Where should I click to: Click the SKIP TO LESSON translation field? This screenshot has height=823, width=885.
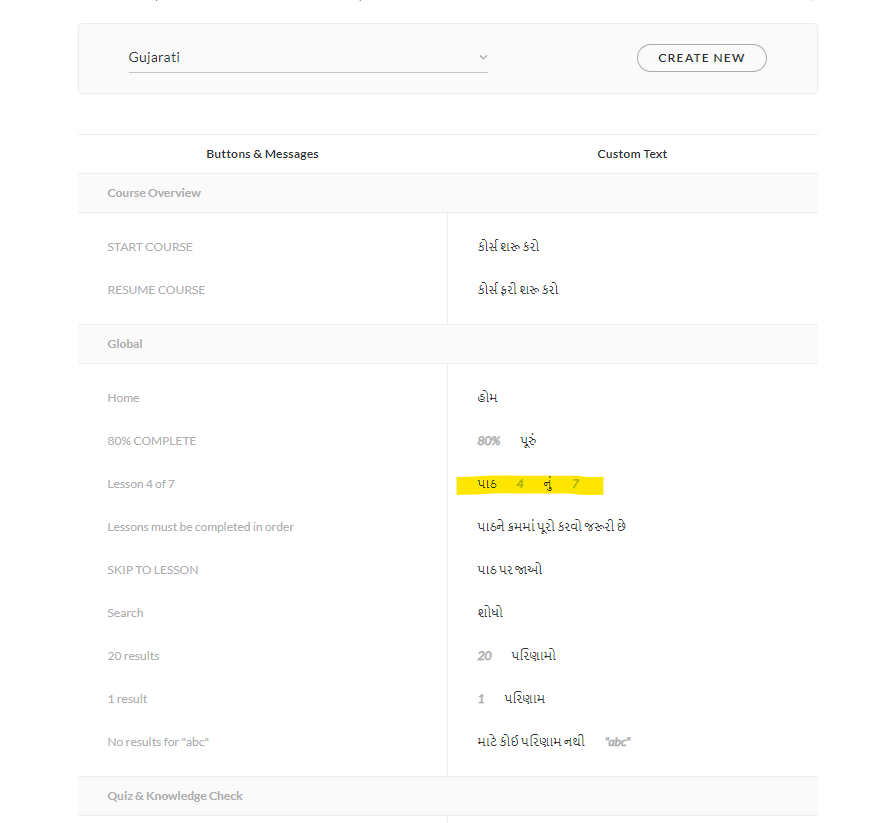510,570
